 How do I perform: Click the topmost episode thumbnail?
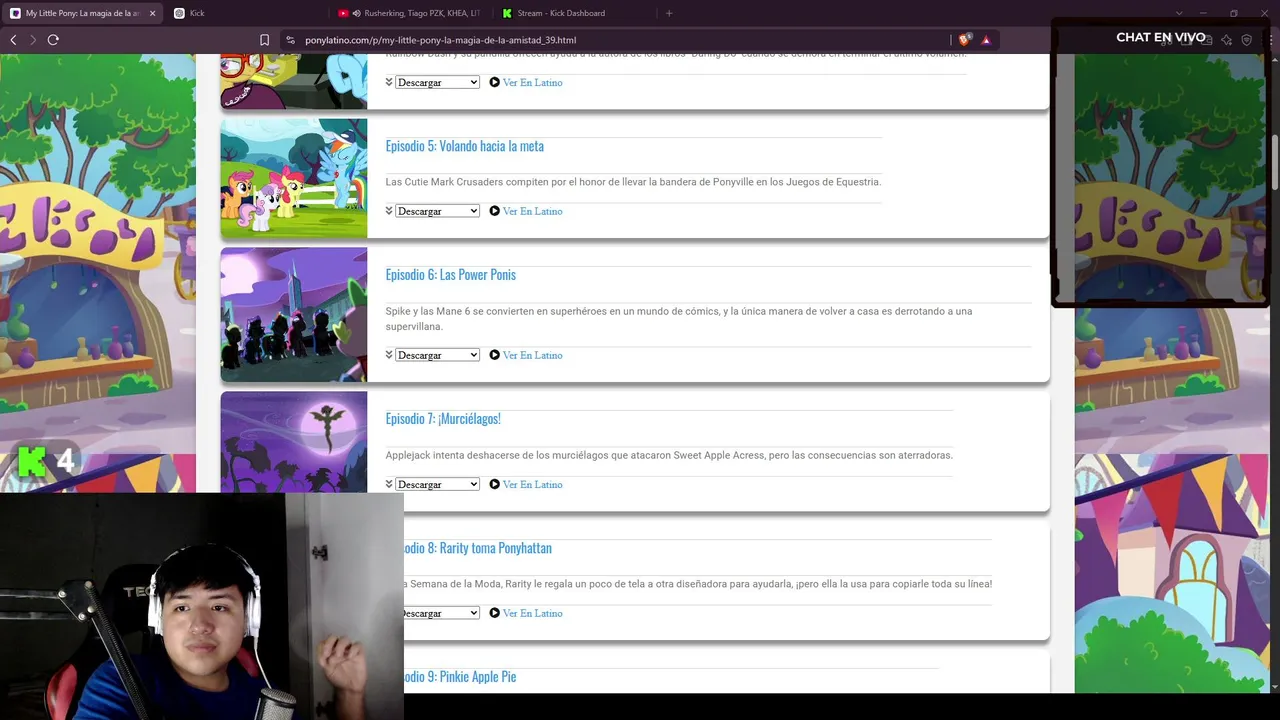coord(294,81)
